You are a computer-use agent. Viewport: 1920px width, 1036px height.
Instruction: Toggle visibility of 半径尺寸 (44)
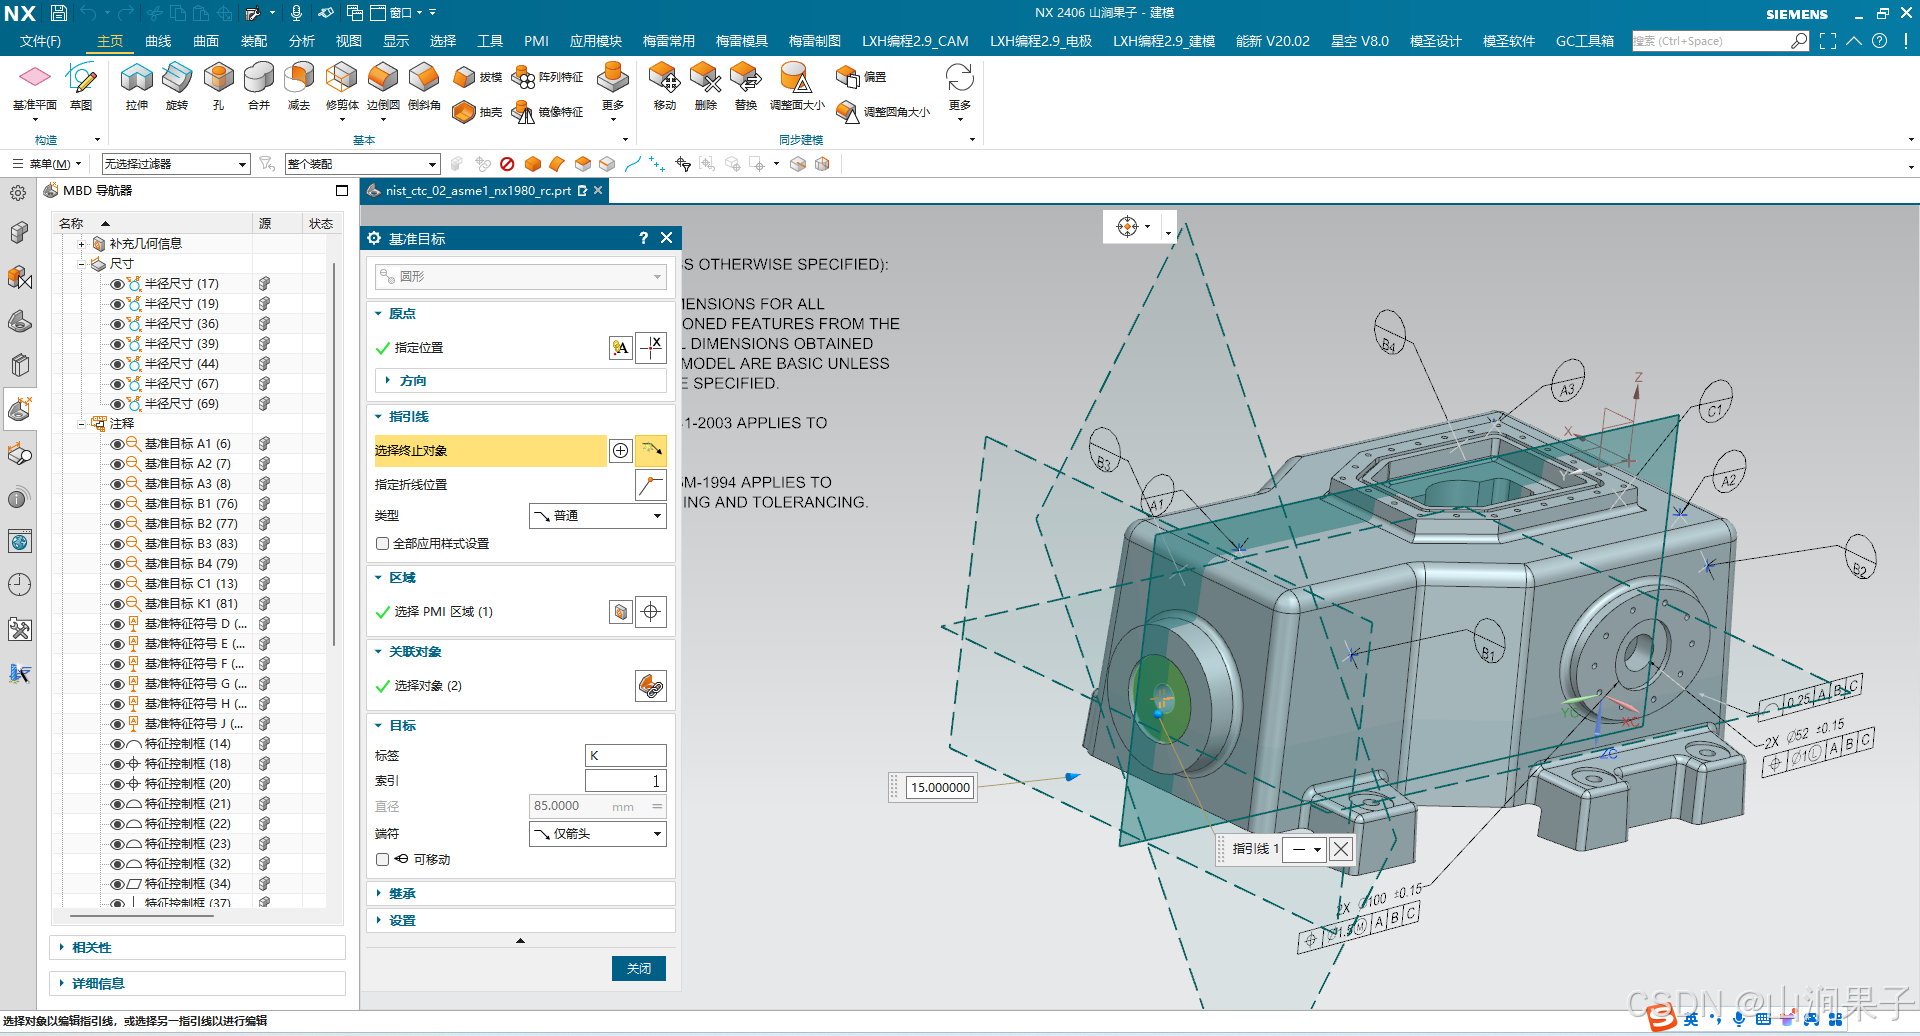coord(117,364)
